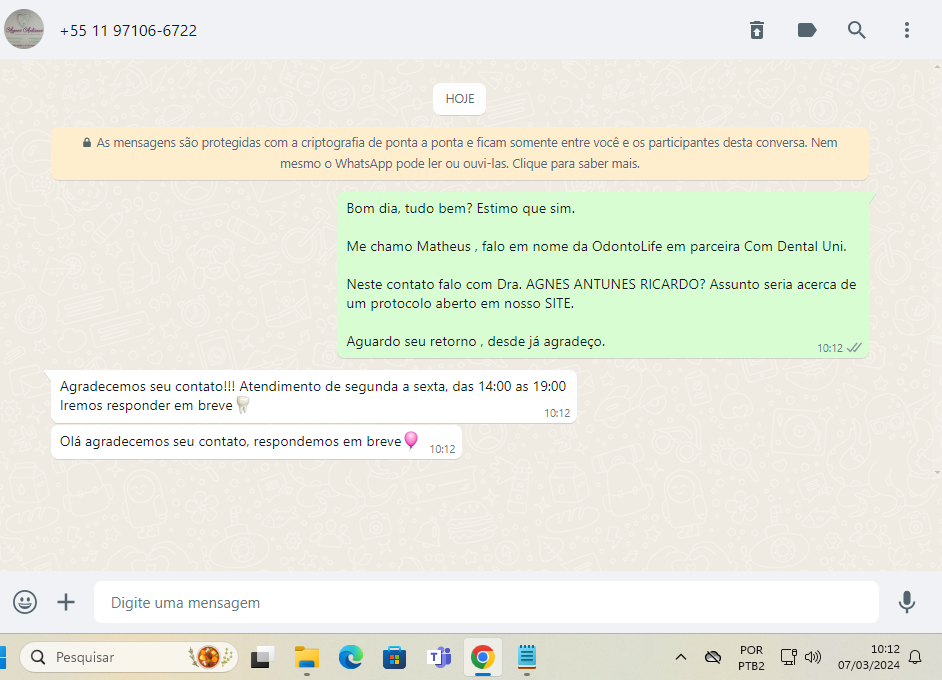Screen dimensions: 942x680
Task: Open the three-dot chat menu
Action: [x=907, y=30]
